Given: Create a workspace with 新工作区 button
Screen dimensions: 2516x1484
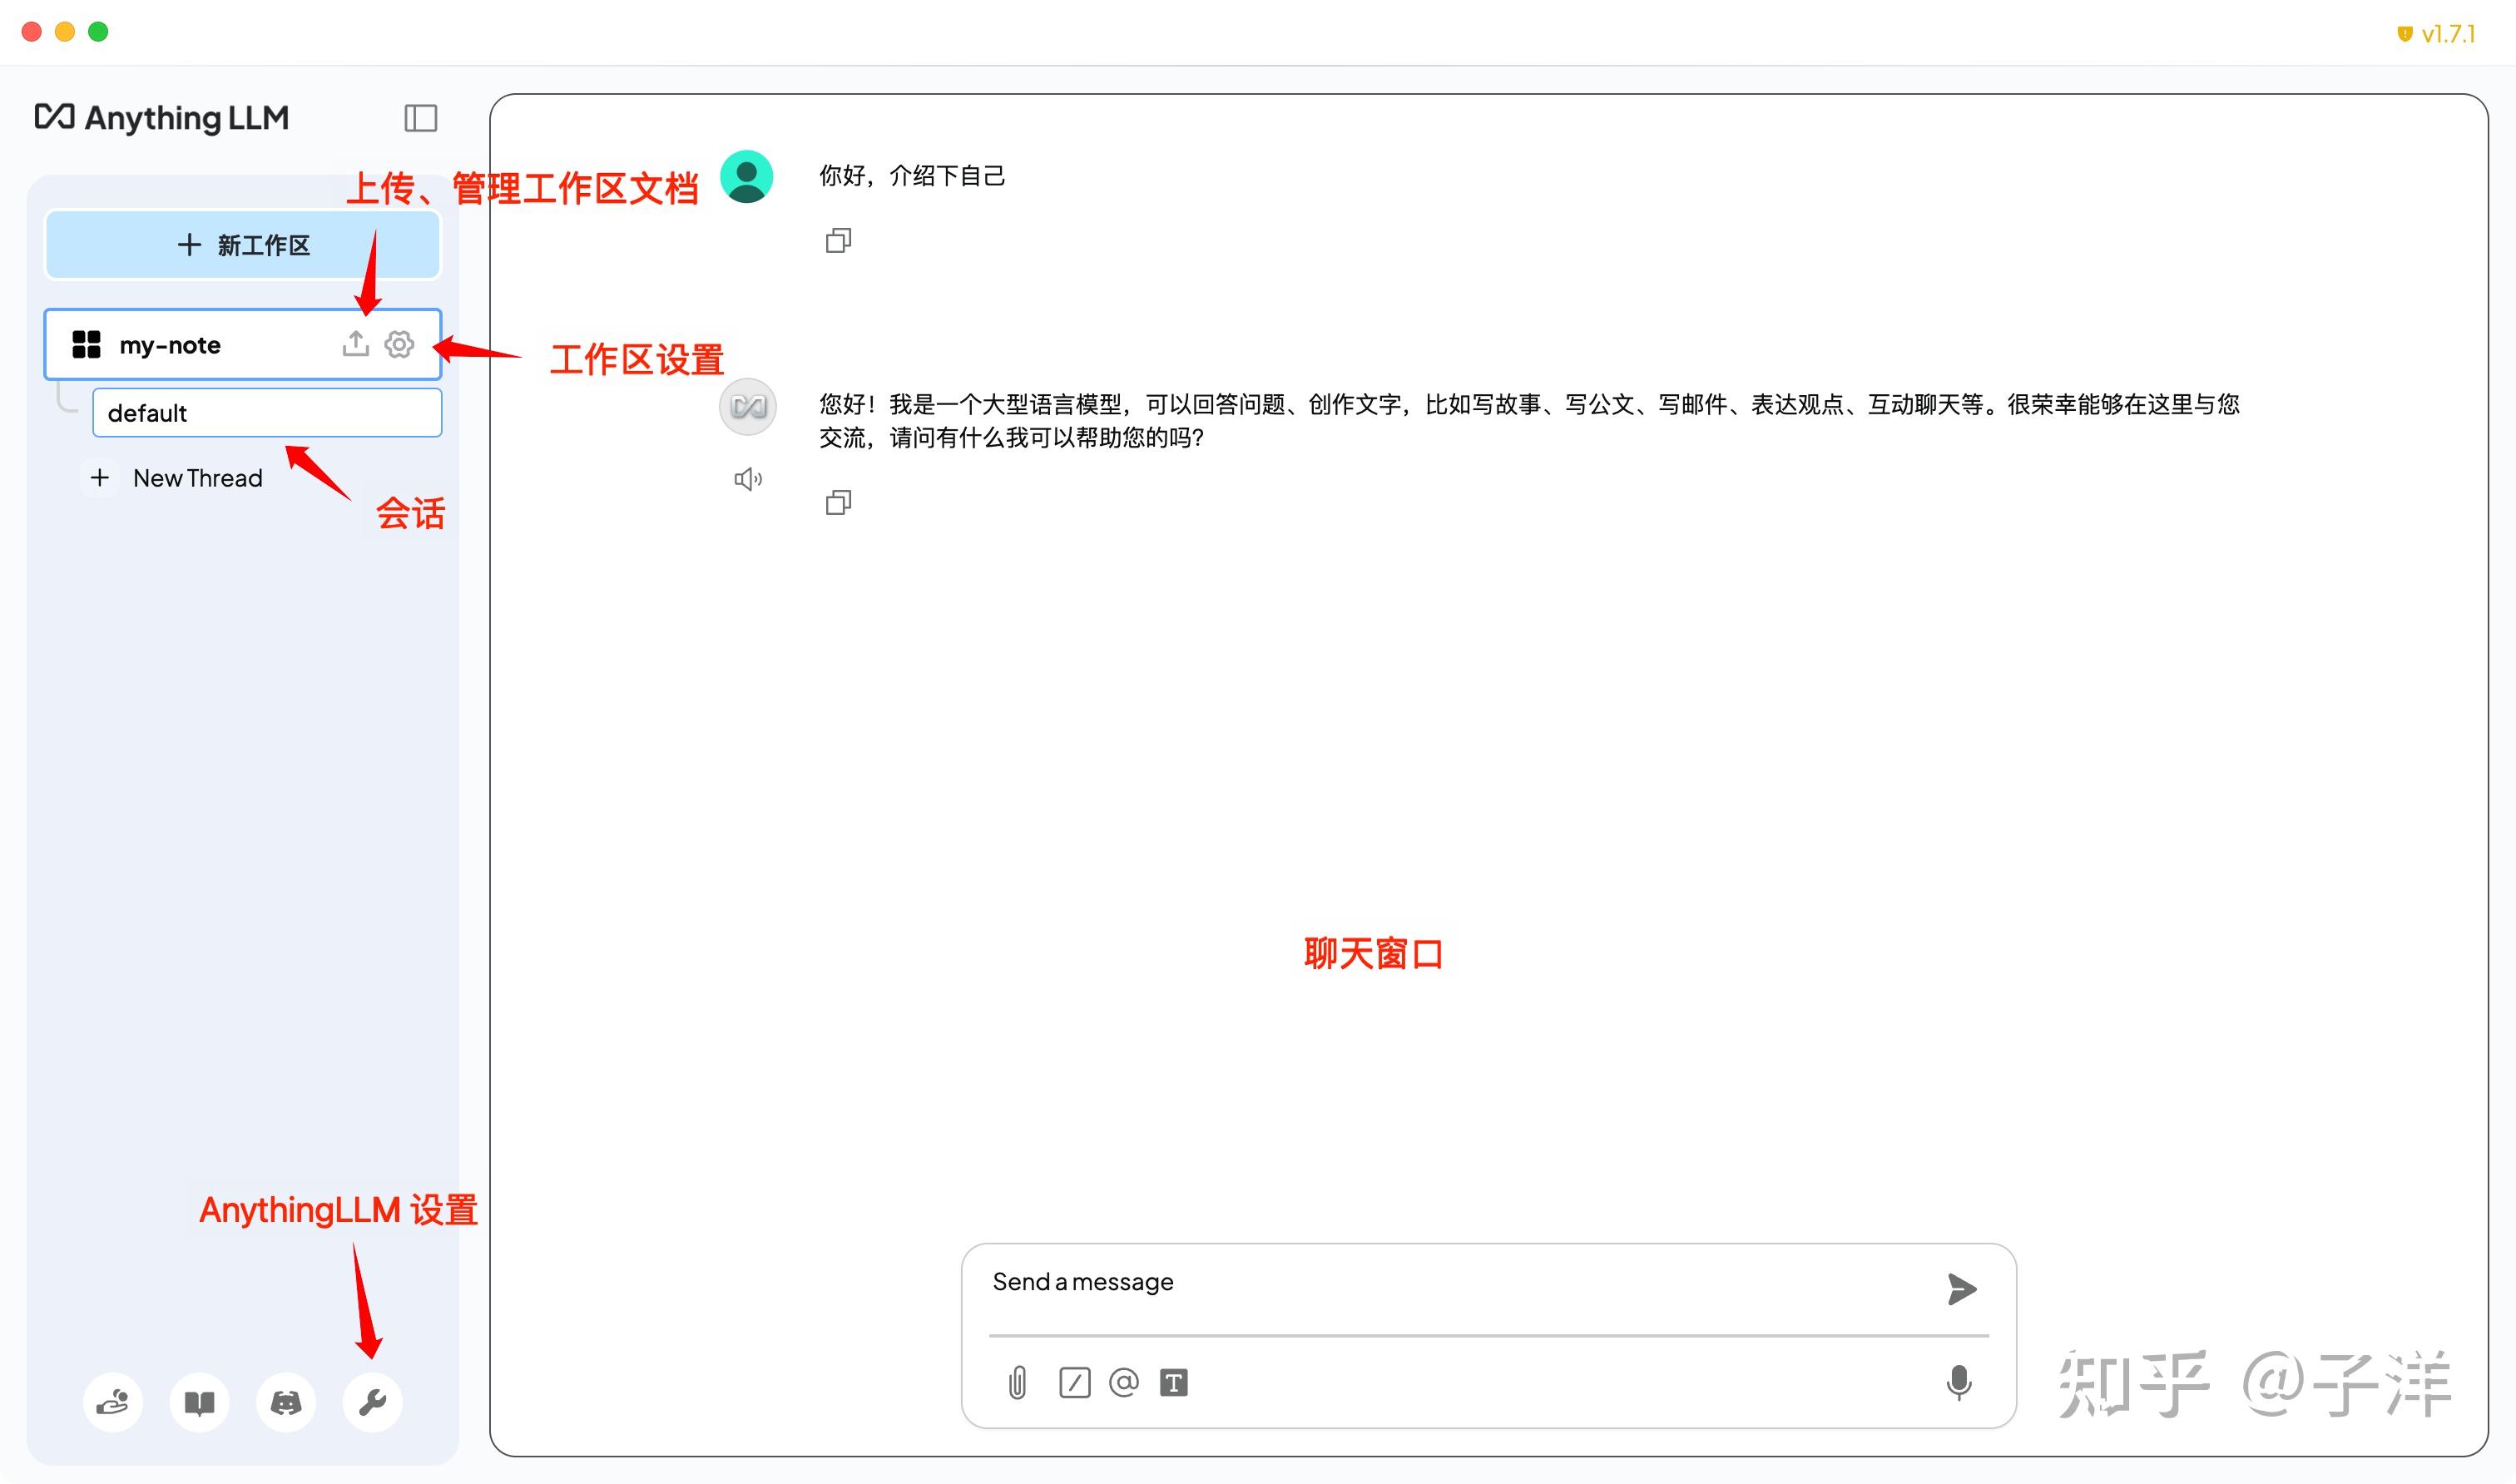Looking at the screenshot, I should [242, 245].
